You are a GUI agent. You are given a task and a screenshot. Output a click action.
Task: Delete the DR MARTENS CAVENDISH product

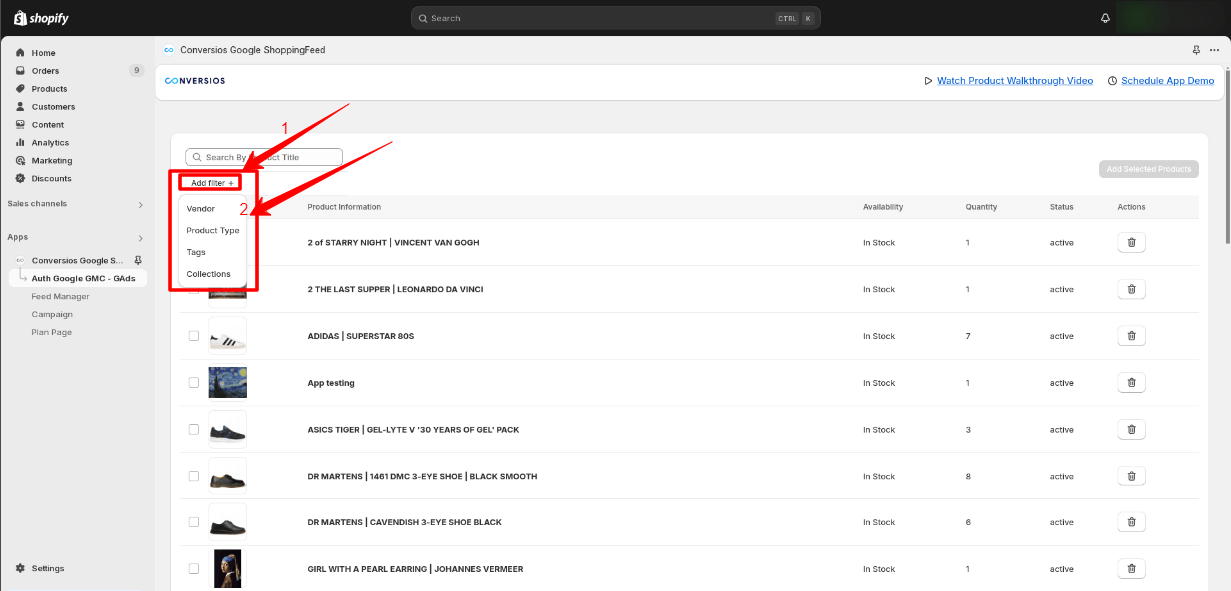1131,522
